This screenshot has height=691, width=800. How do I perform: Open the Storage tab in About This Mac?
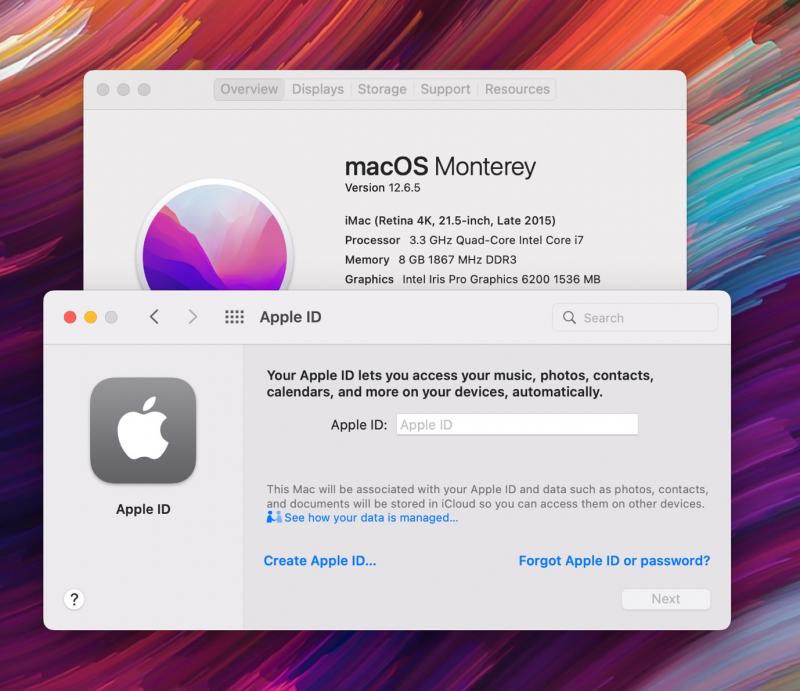[382, 89]
